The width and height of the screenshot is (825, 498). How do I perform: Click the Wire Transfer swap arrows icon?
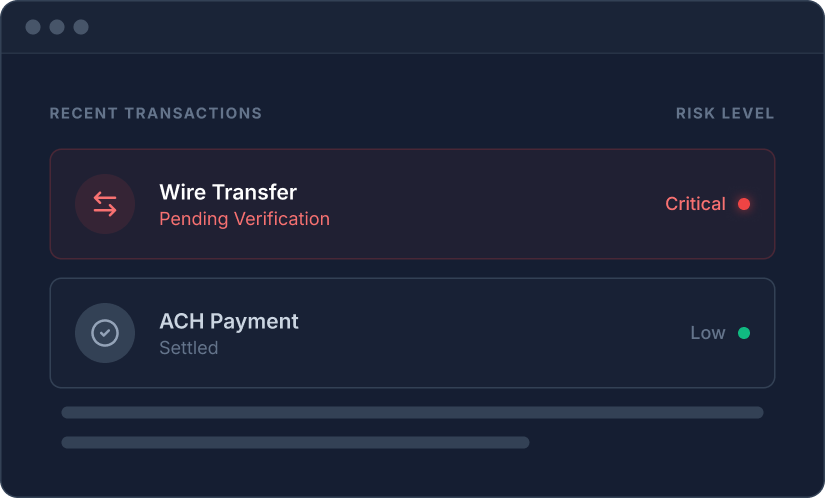pos(105,204)
